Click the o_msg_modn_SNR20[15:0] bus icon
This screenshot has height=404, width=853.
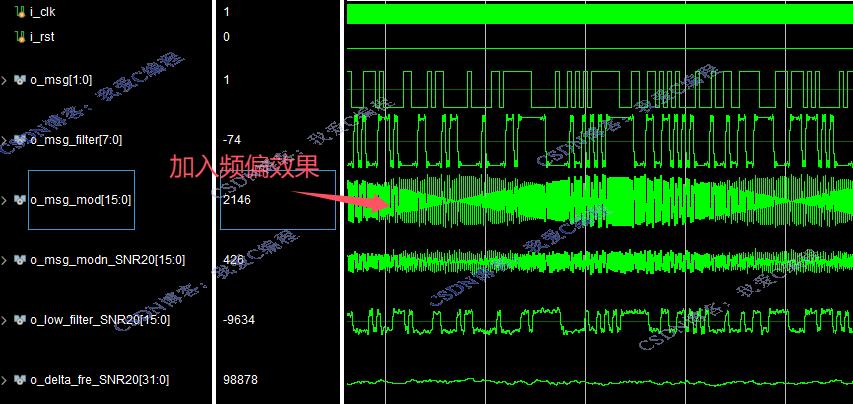[20, 260]
